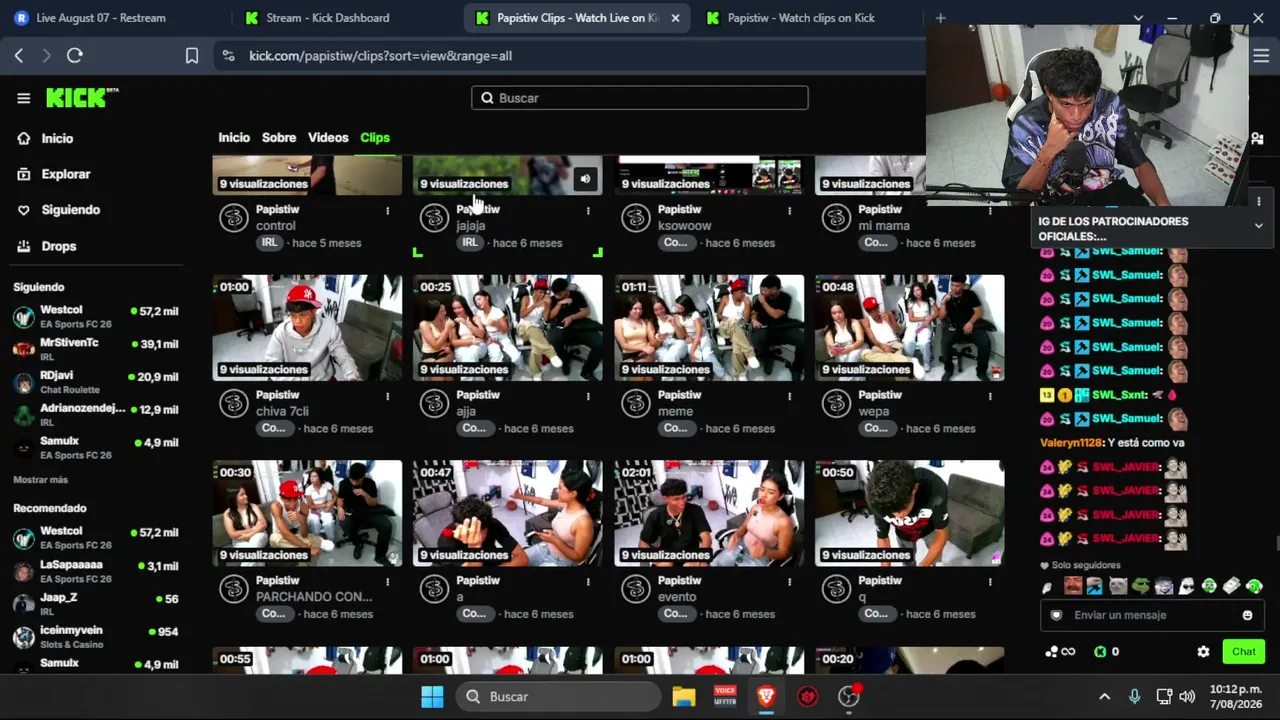
Task: Unmute the 'jajaja' clip preview speaker icon
Action: click(x=585, y=180)
